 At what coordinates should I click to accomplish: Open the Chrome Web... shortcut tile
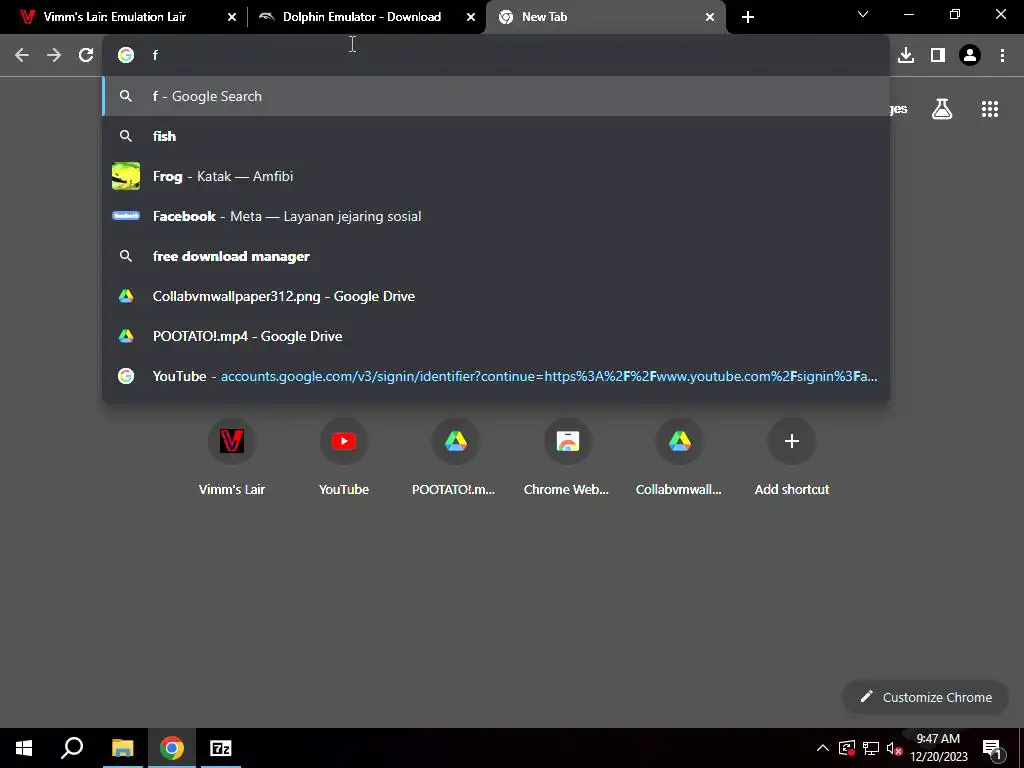coord(568,457)
